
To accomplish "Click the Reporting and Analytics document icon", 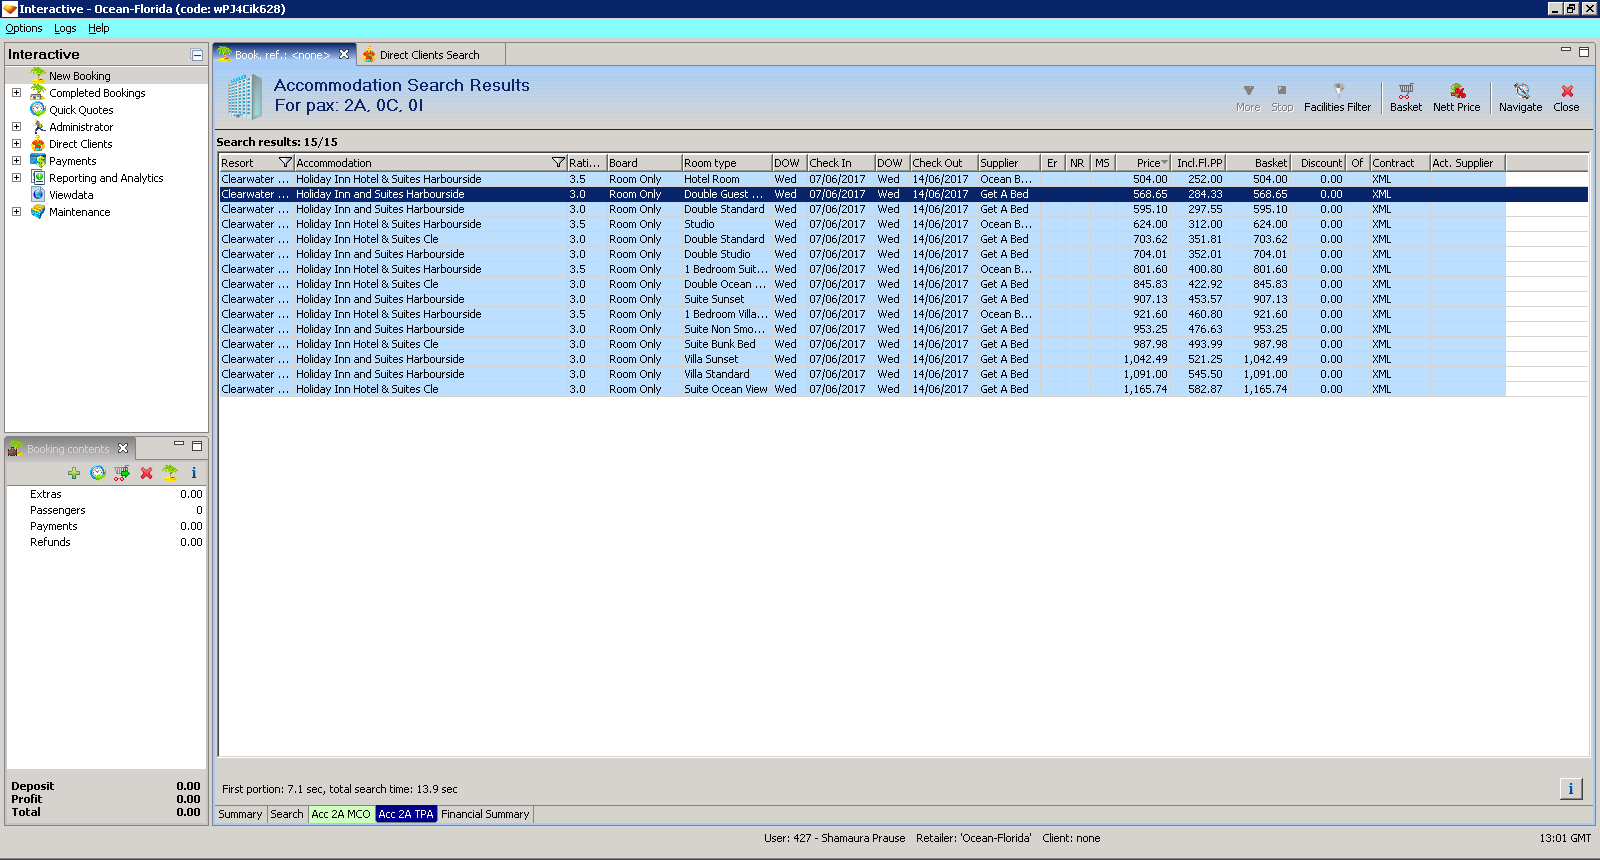I will (38, 178).
